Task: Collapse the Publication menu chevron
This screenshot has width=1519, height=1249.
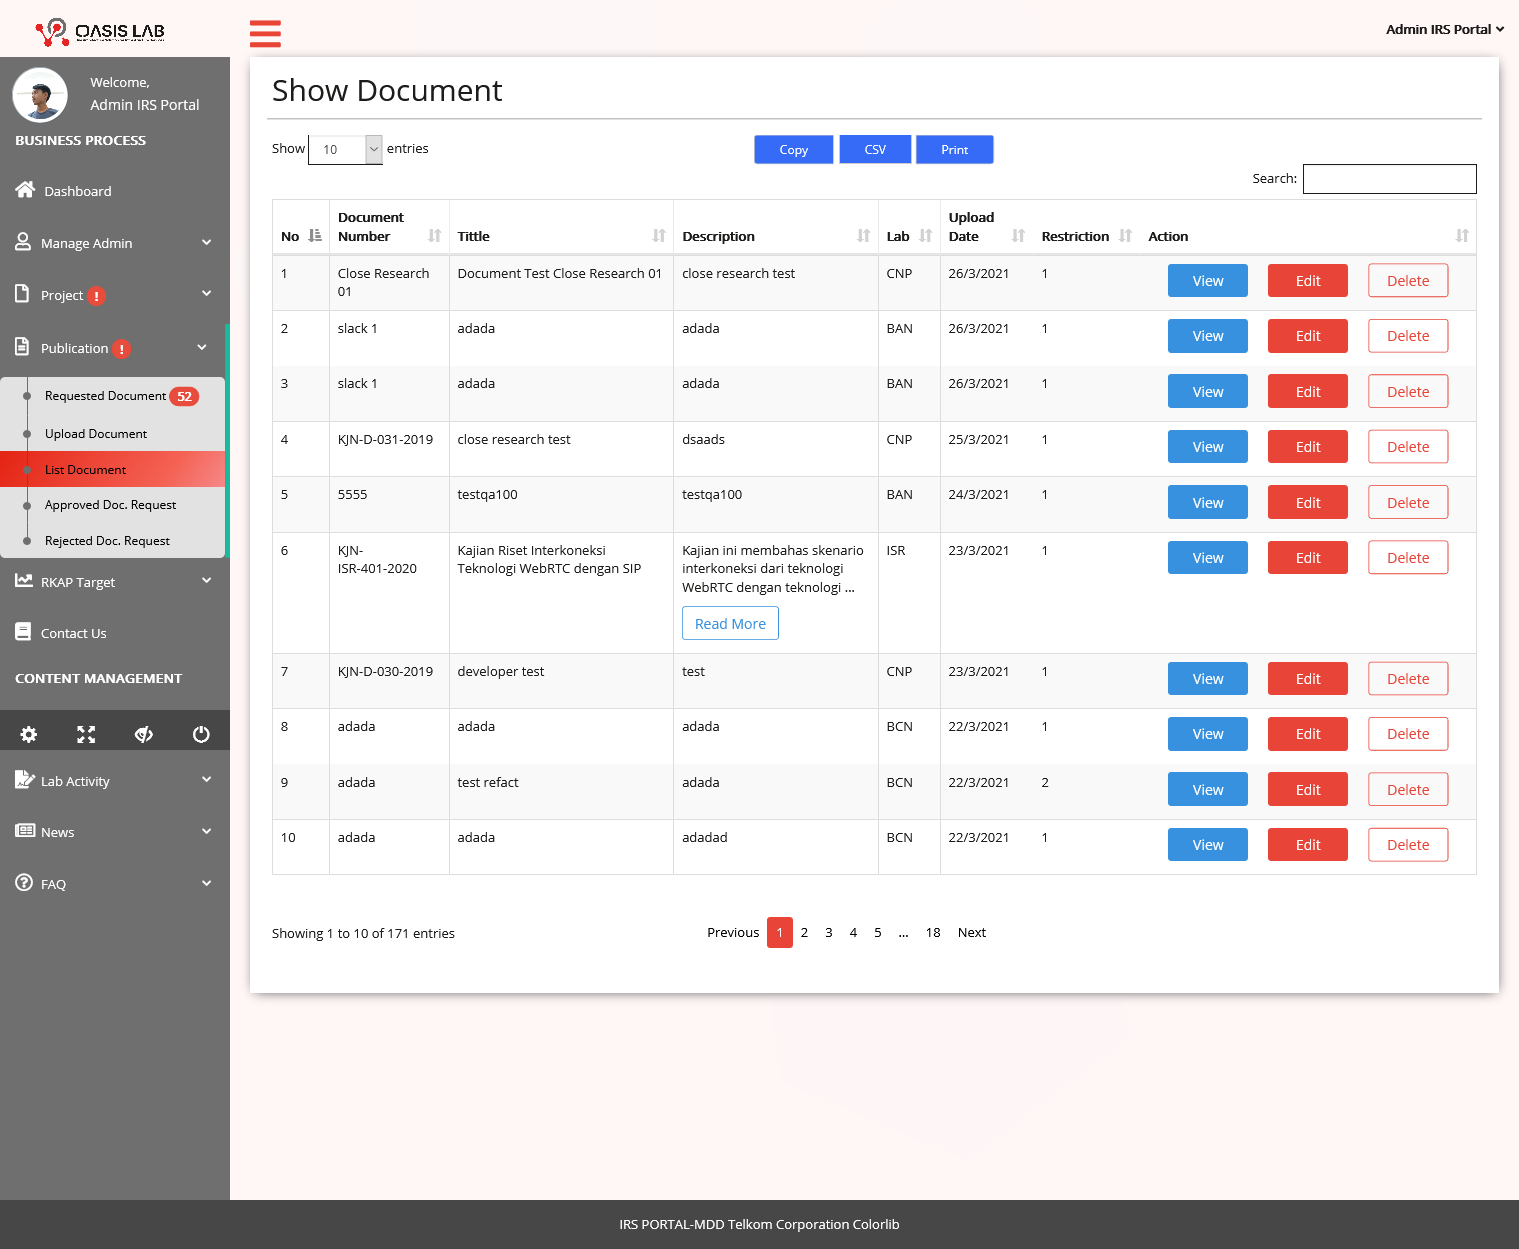Action: coord(202,347)
